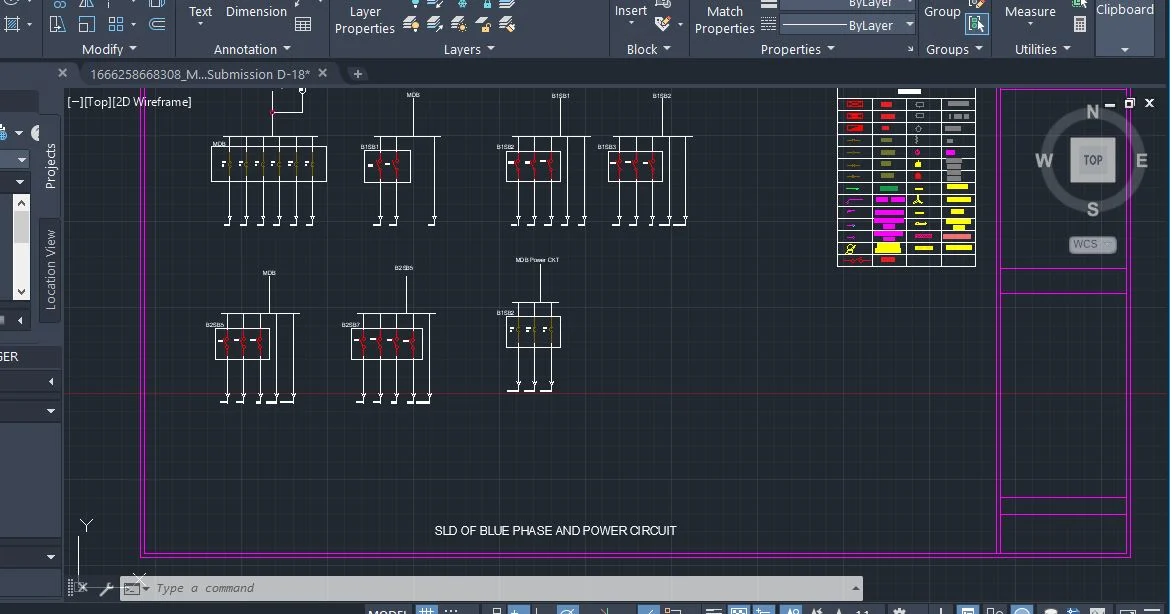Expand the Layers panel dropdown
This screenshot has height=614, width=1172.
pyautogui.click(x=491, y=49)
